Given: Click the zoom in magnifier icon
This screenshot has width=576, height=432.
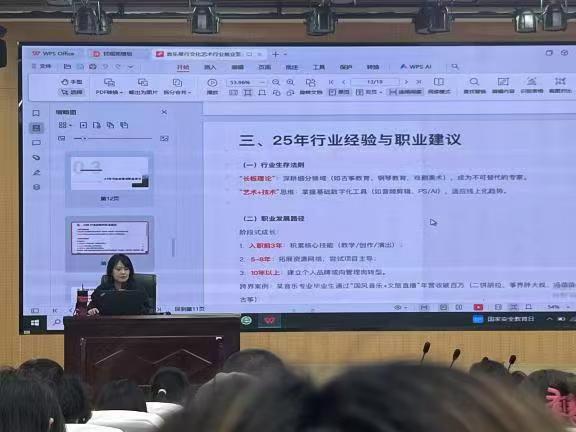Looking at the screenshot, I should [290, 82].
